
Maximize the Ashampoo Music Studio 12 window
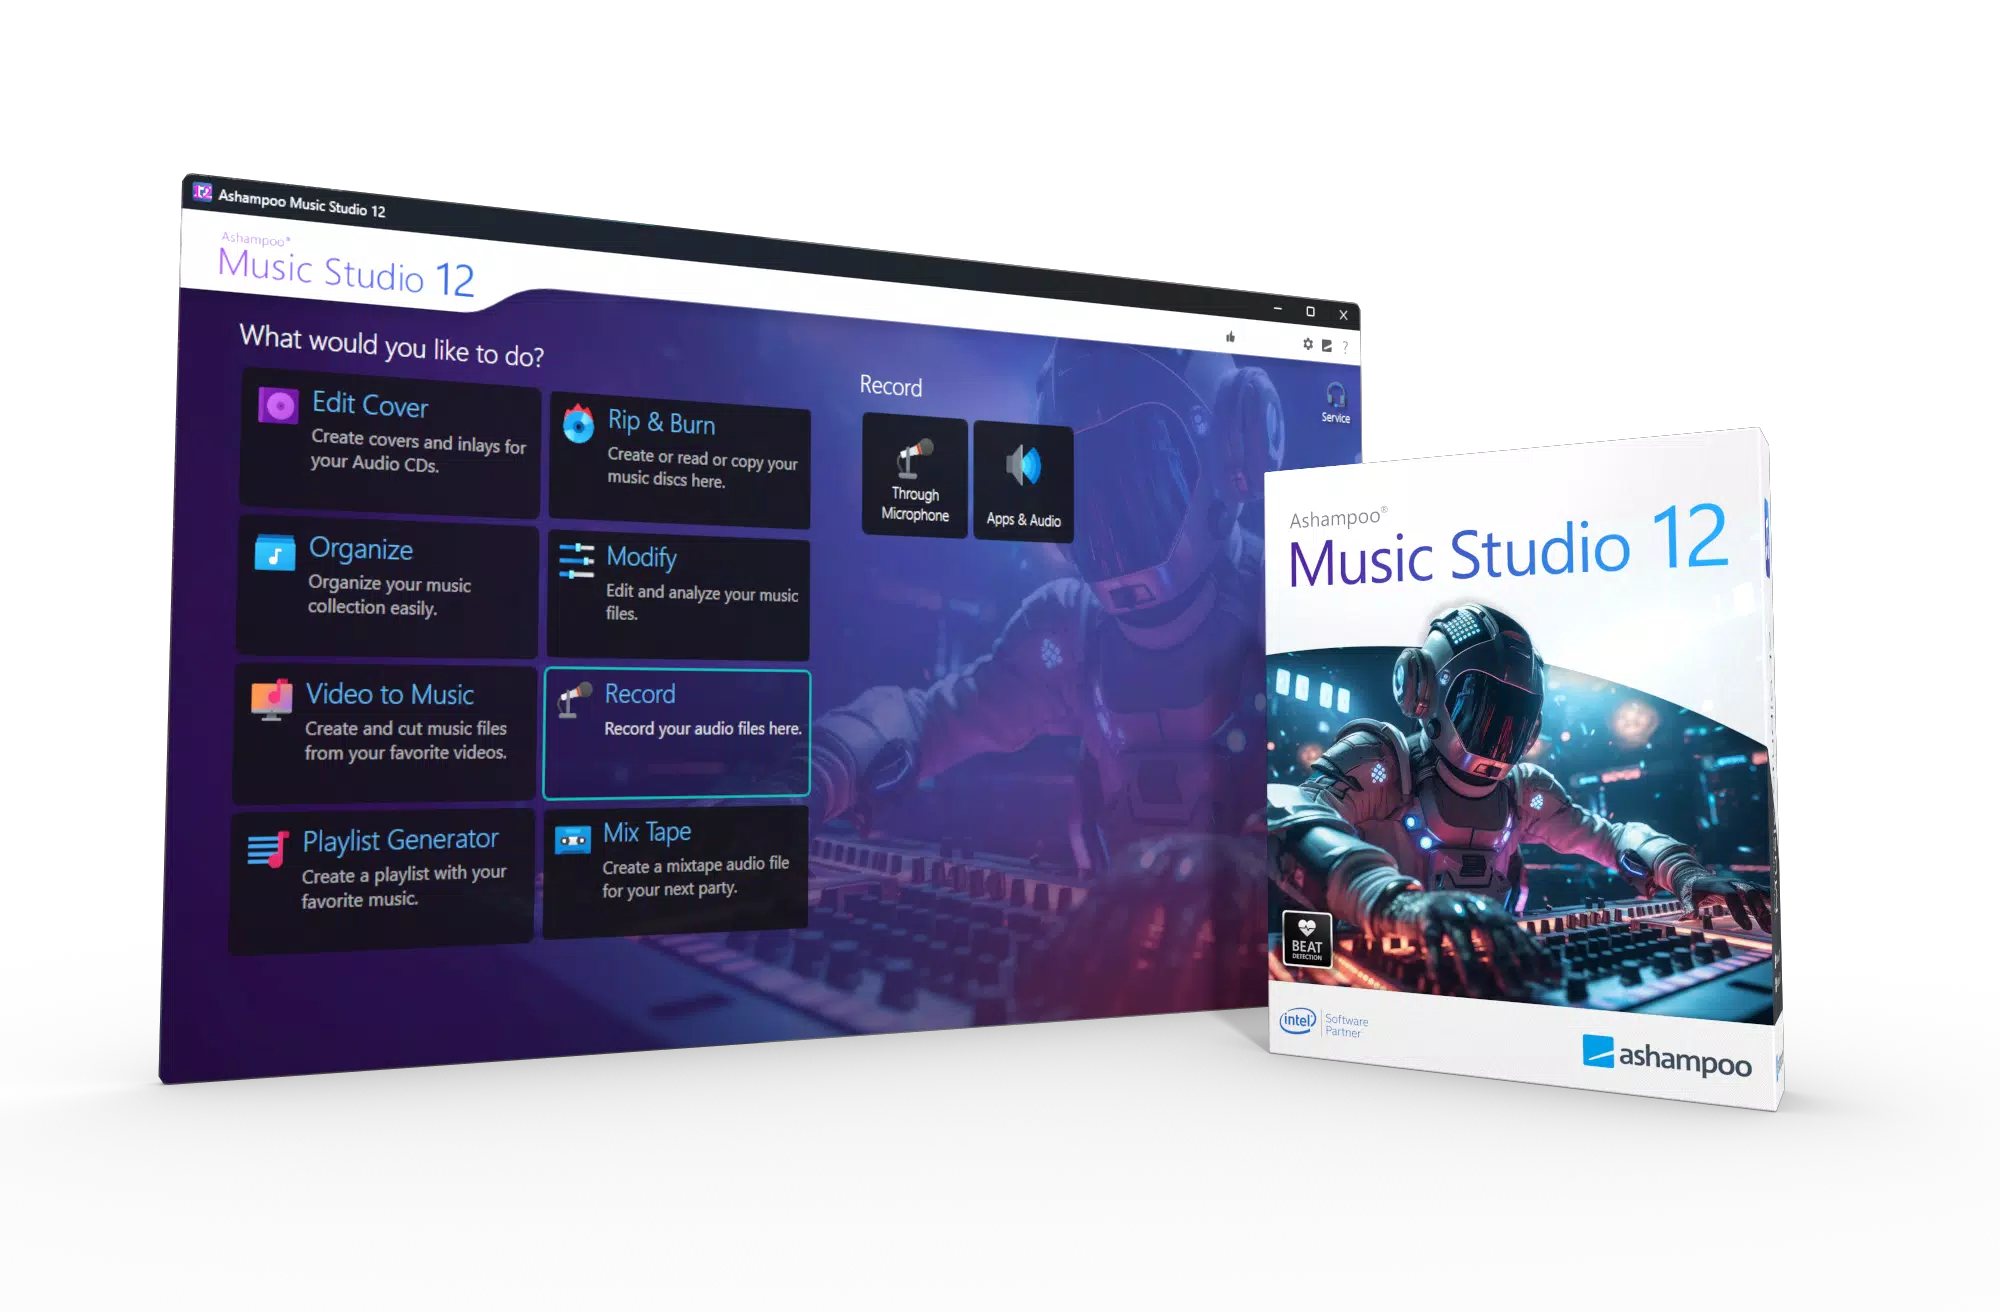(1310, 312)
